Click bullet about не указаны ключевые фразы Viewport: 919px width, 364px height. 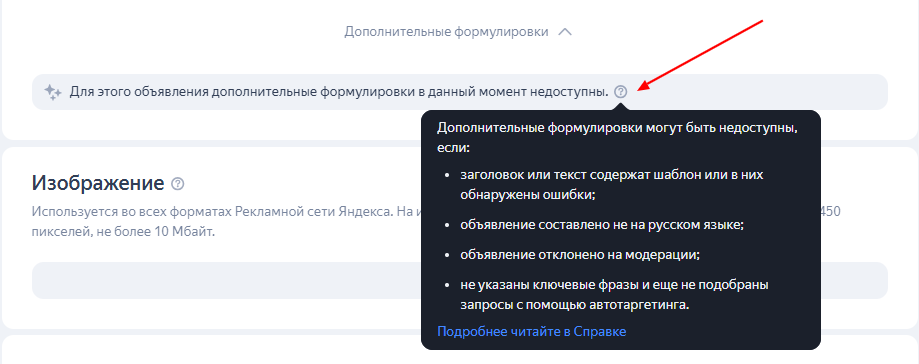tap(614, 294)
